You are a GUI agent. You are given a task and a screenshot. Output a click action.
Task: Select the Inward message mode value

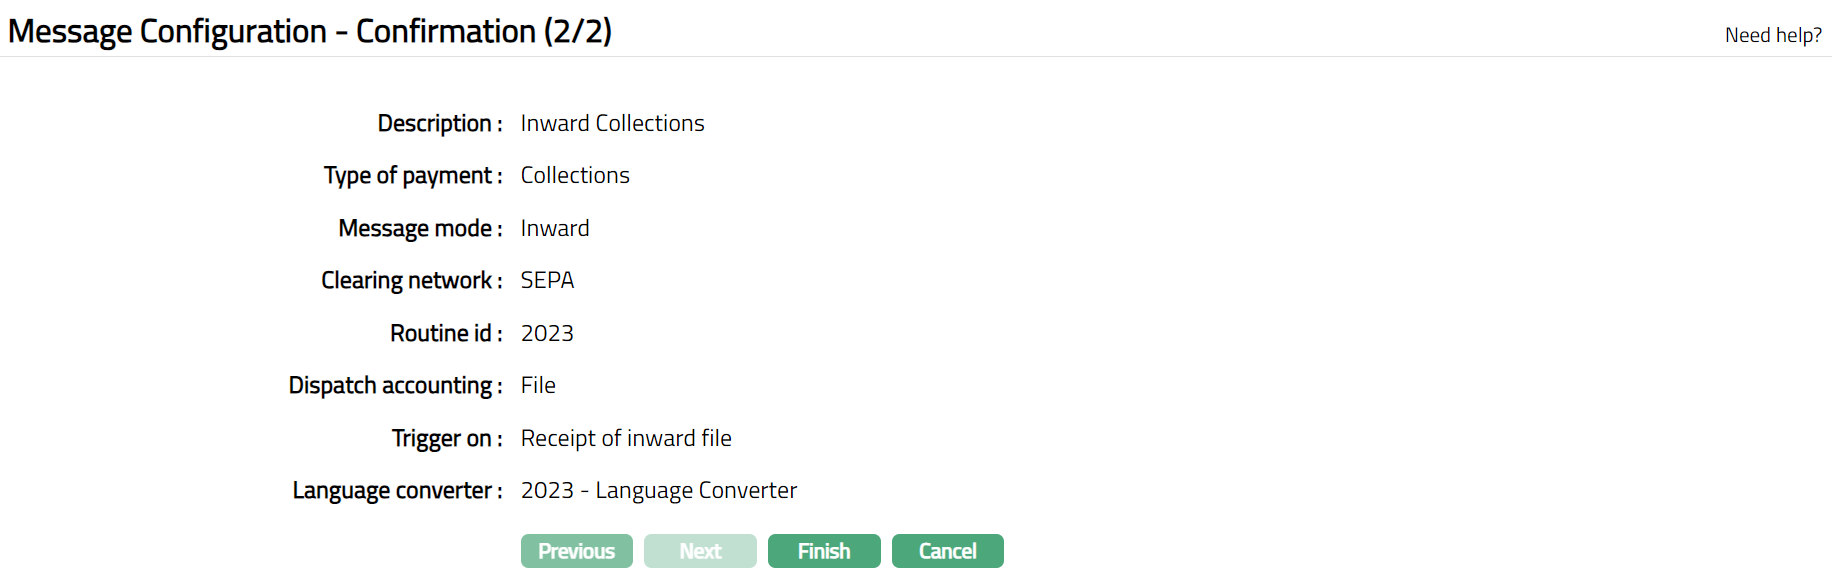[x=555, y=228]
